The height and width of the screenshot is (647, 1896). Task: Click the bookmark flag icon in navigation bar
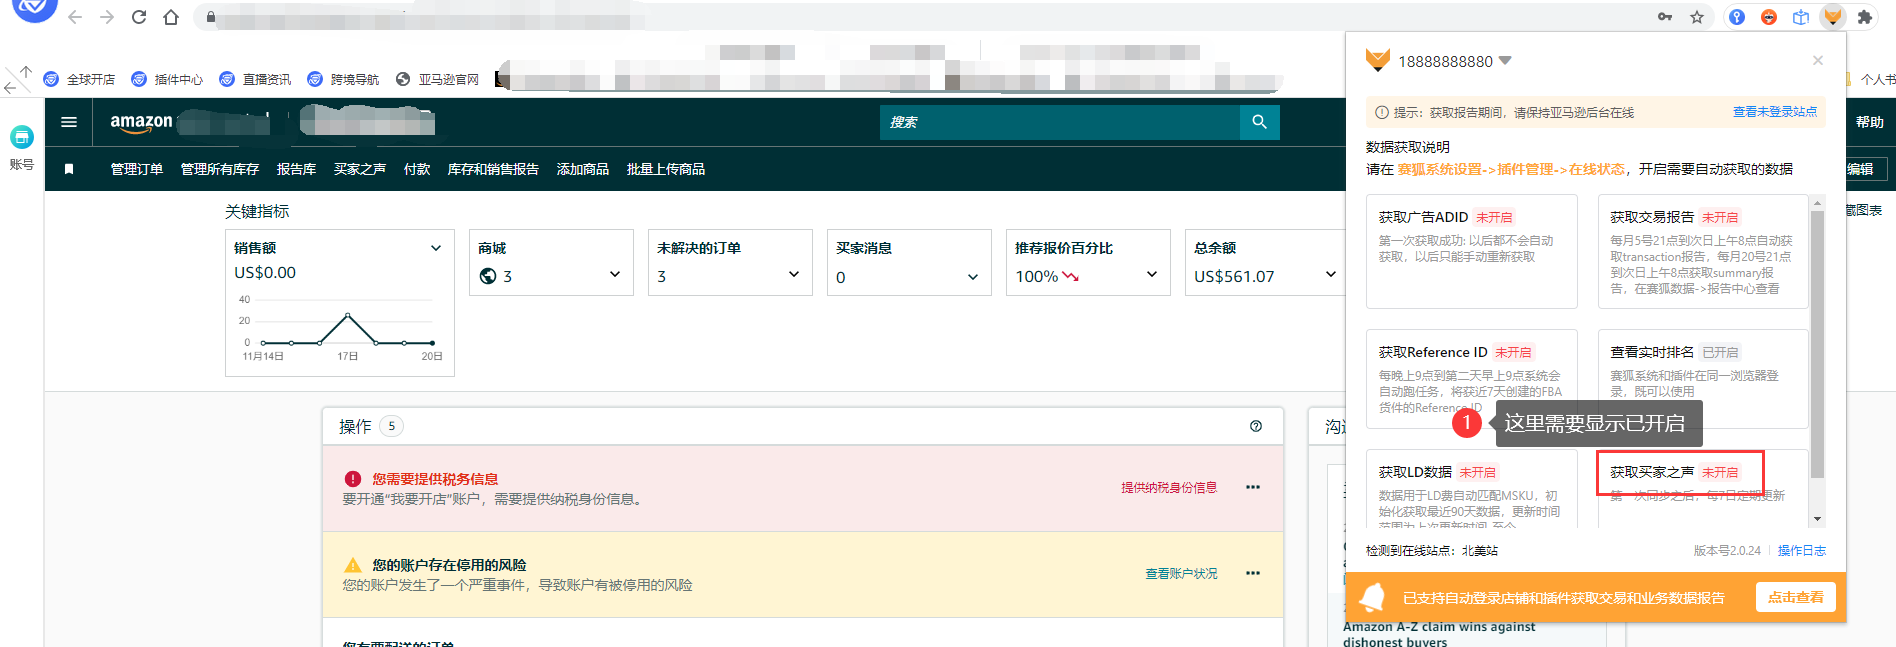coord(69,169)
